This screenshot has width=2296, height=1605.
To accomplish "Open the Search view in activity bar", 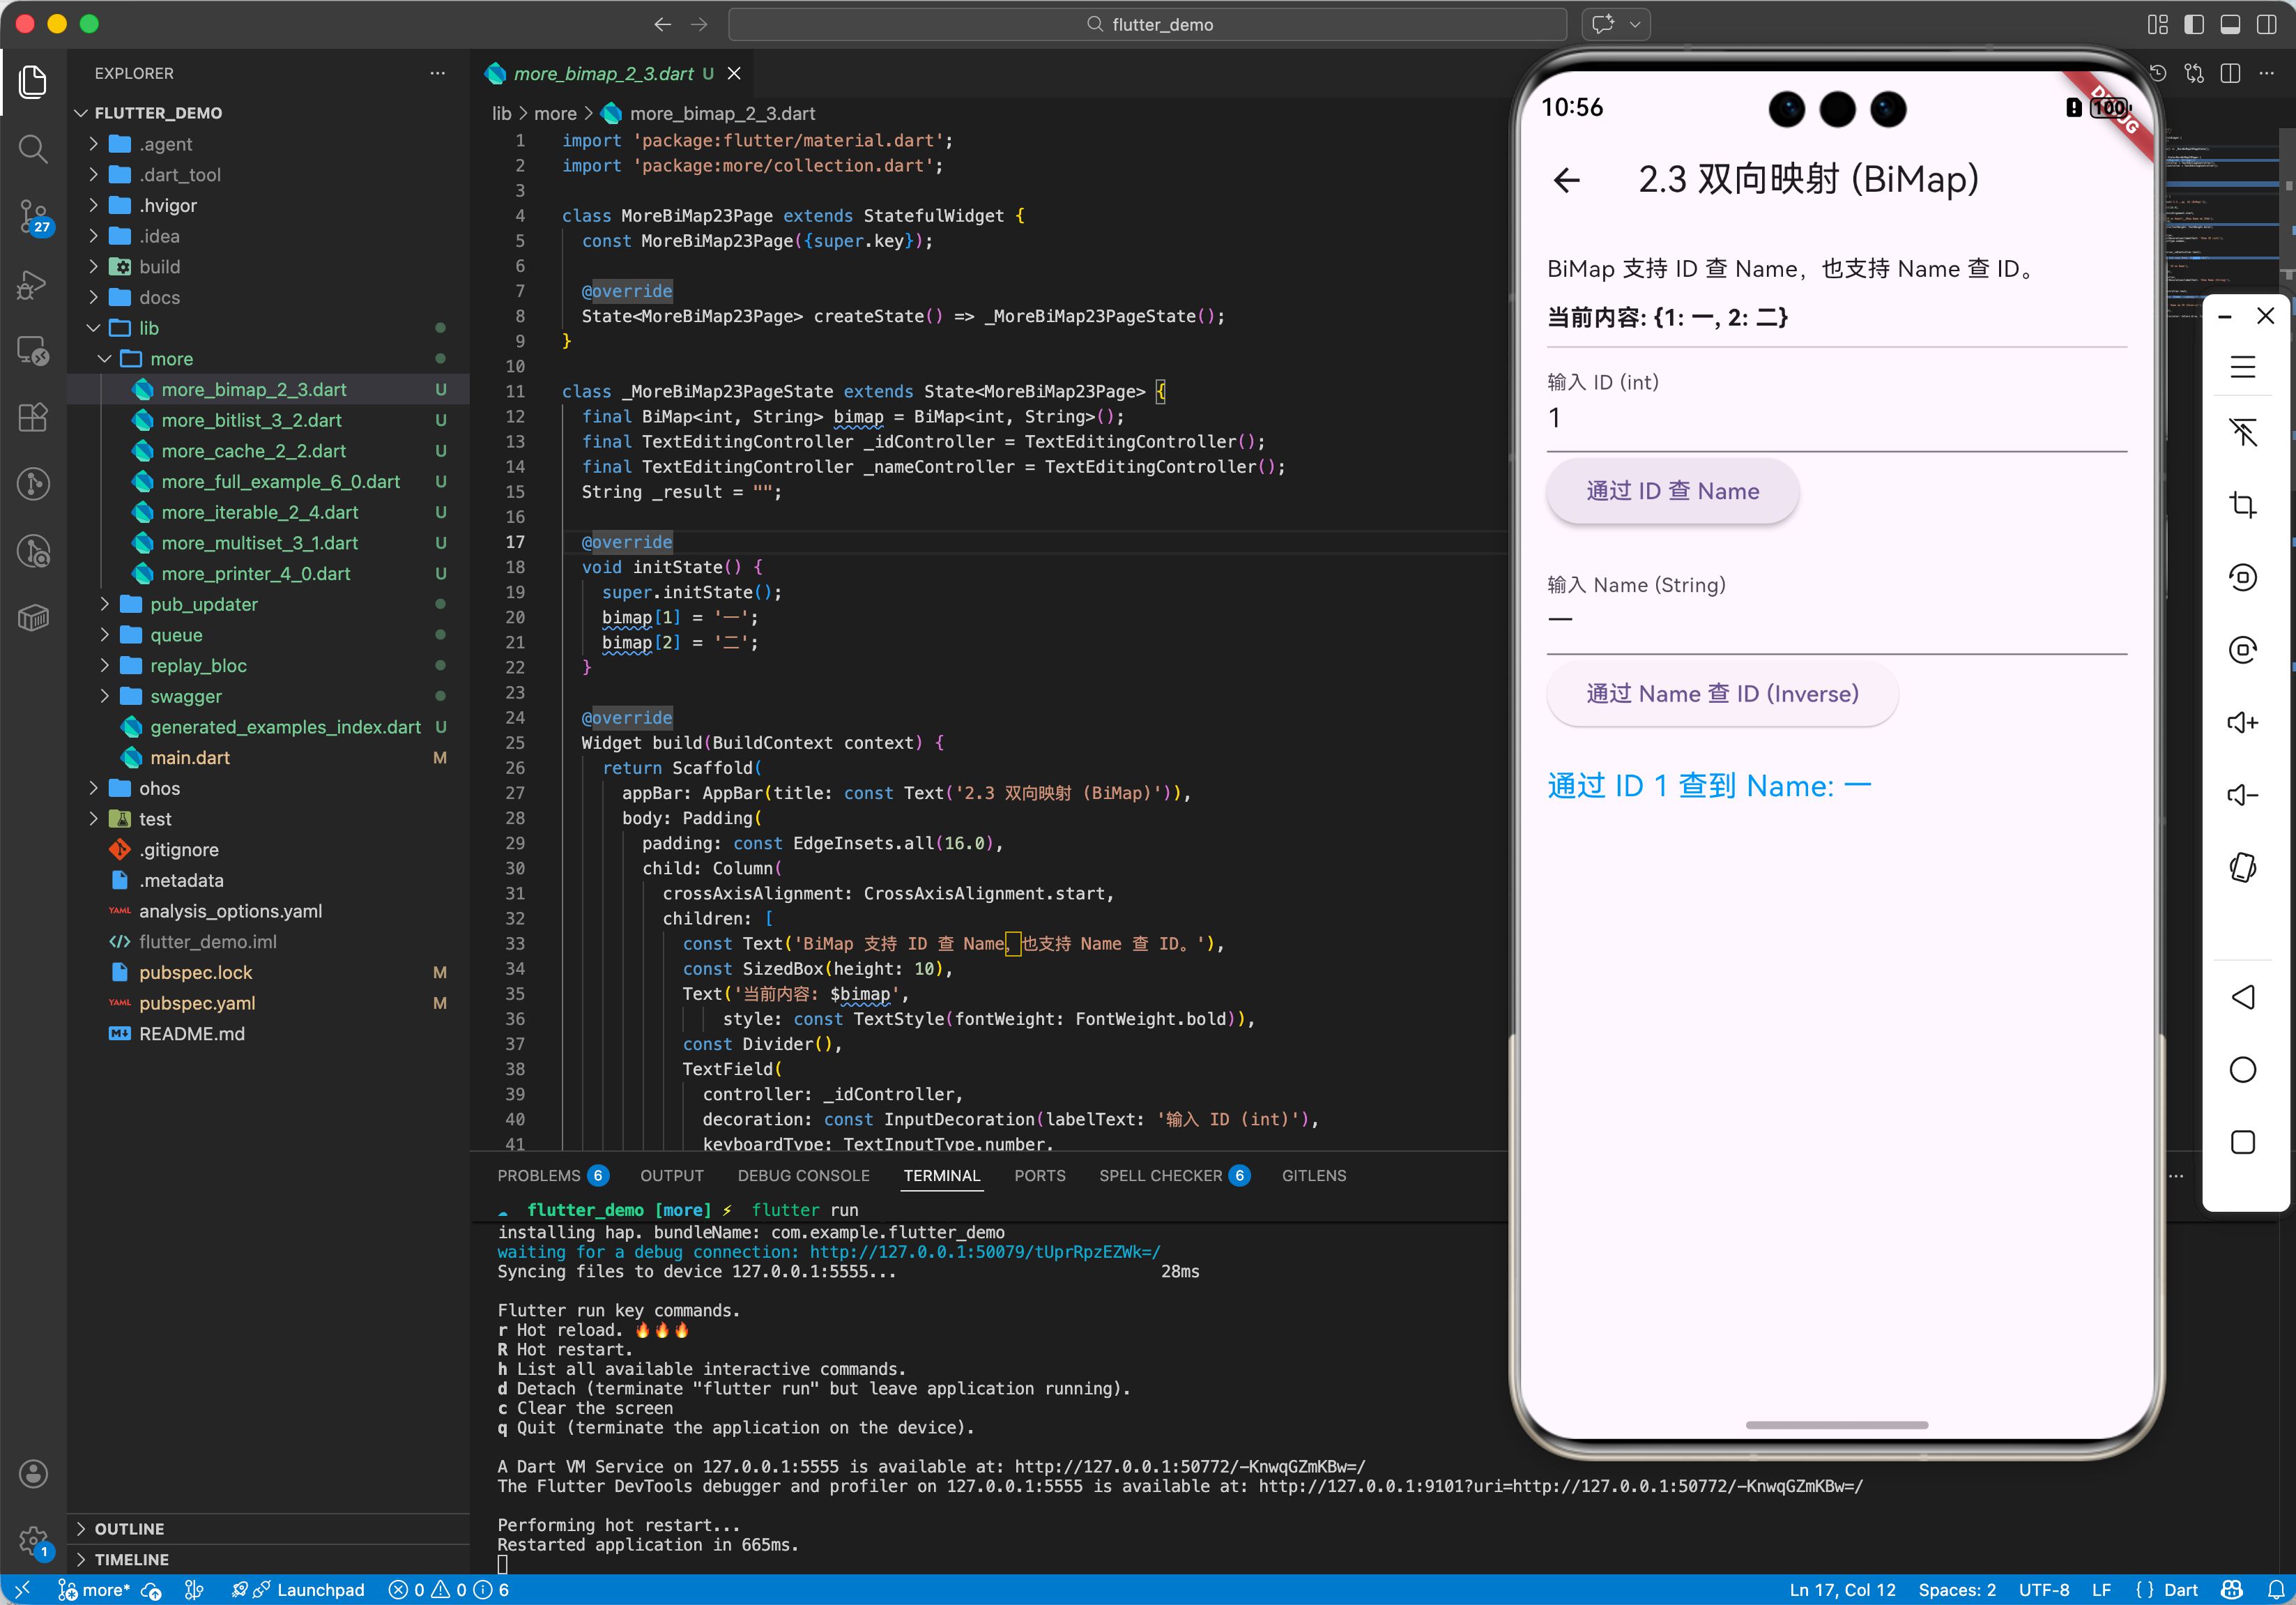I will coord(33,150).
